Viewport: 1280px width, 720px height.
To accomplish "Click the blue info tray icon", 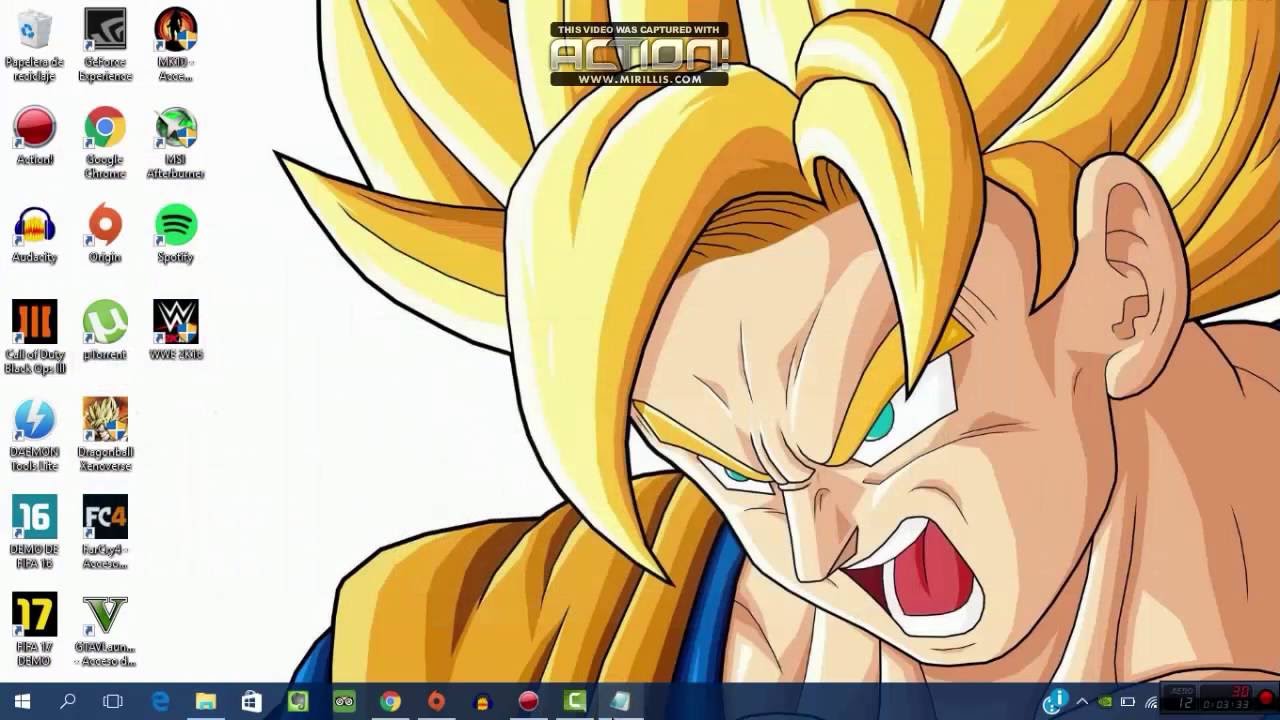I will (x=1056, y=701).
